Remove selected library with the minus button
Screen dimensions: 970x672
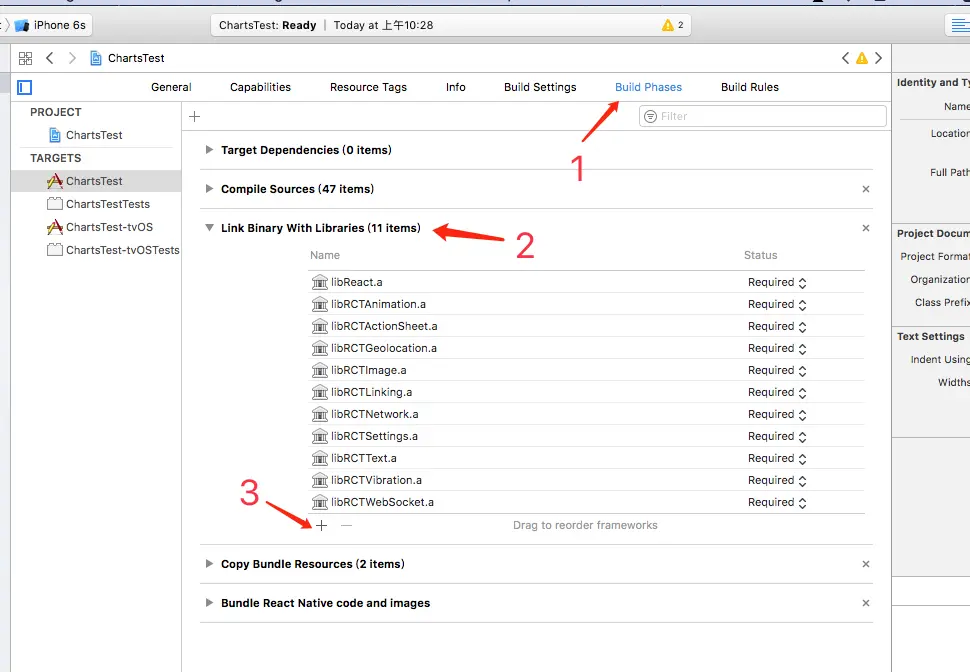[x=346, y=525]
